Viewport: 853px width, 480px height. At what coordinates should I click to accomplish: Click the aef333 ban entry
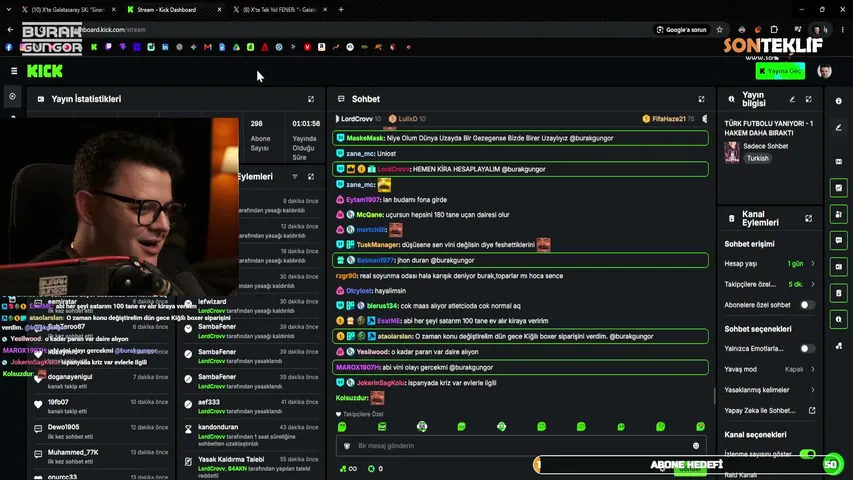pos(252,406)
